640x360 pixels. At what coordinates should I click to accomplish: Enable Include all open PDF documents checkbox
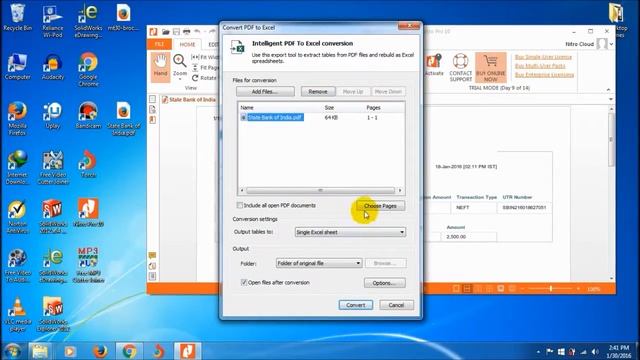(x=240, y=205)
